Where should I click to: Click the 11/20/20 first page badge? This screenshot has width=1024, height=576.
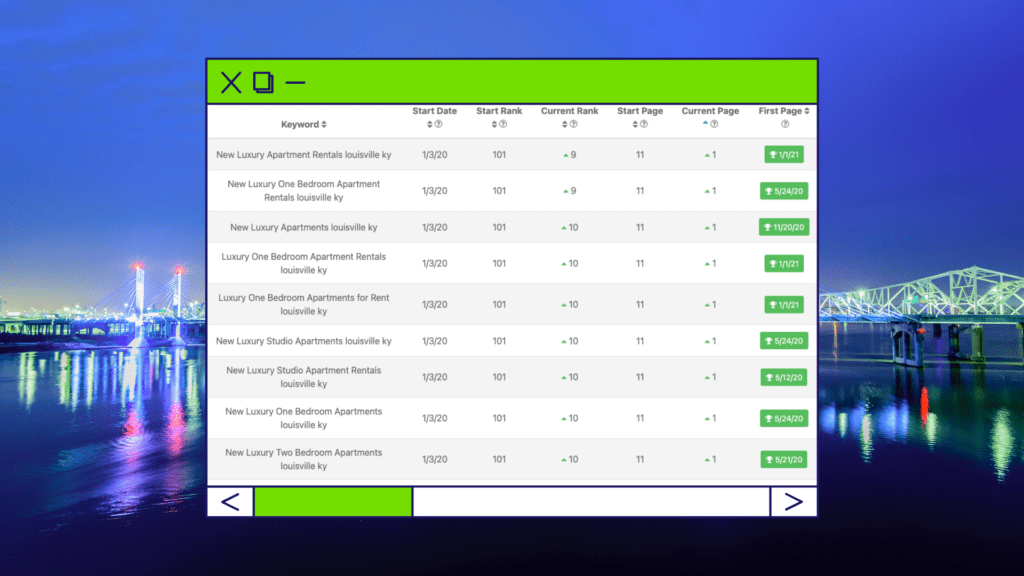[784, 227]
